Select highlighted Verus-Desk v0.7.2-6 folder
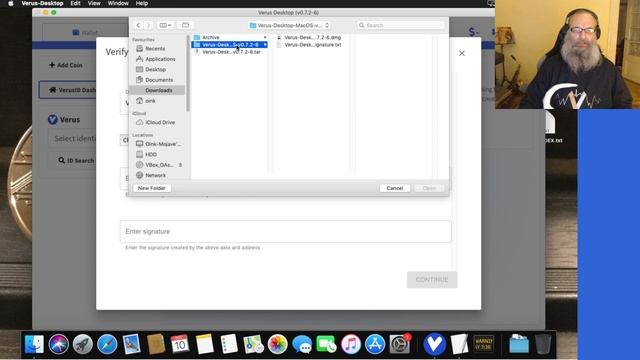The image size is (640, 360). (230, 45)
